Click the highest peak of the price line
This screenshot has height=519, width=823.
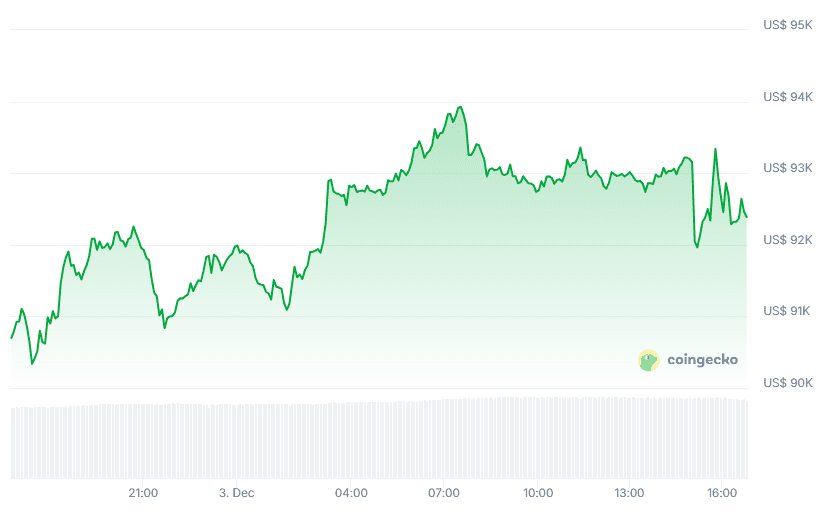pos(460,107)
